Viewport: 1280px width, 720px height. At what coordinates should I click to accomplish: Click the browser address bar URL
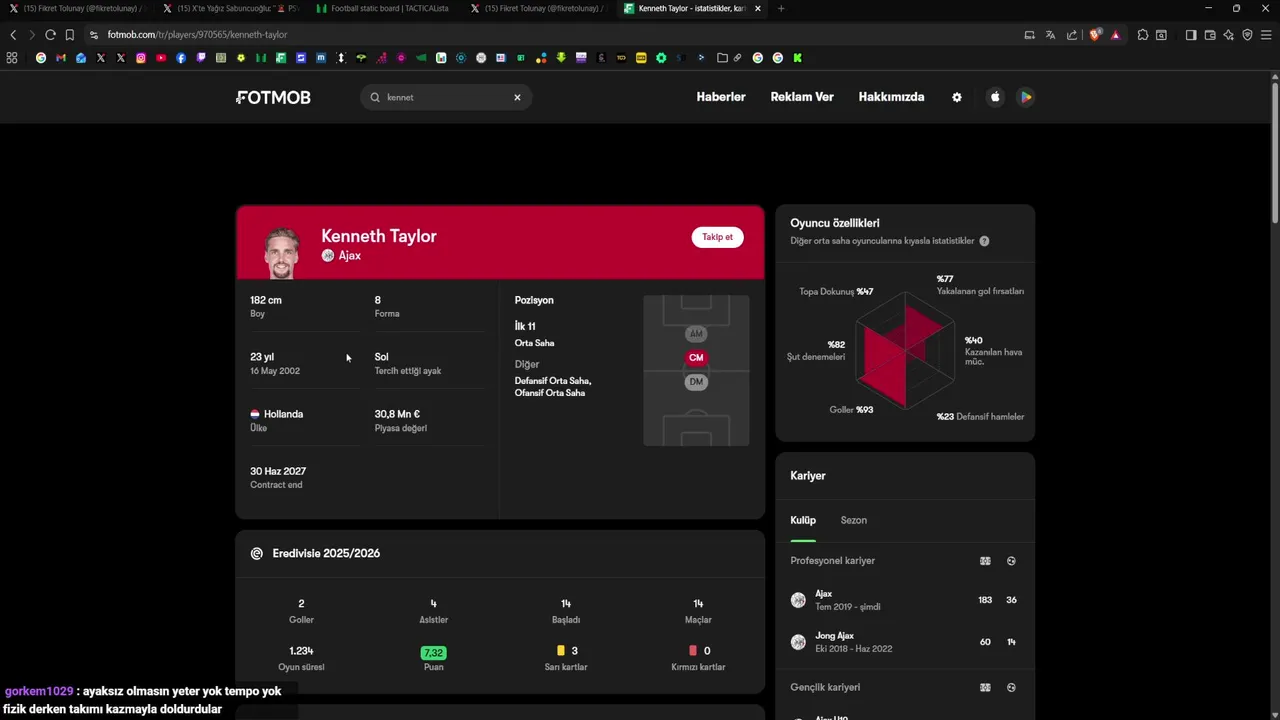pyautogui.click(x=197, y=35)
